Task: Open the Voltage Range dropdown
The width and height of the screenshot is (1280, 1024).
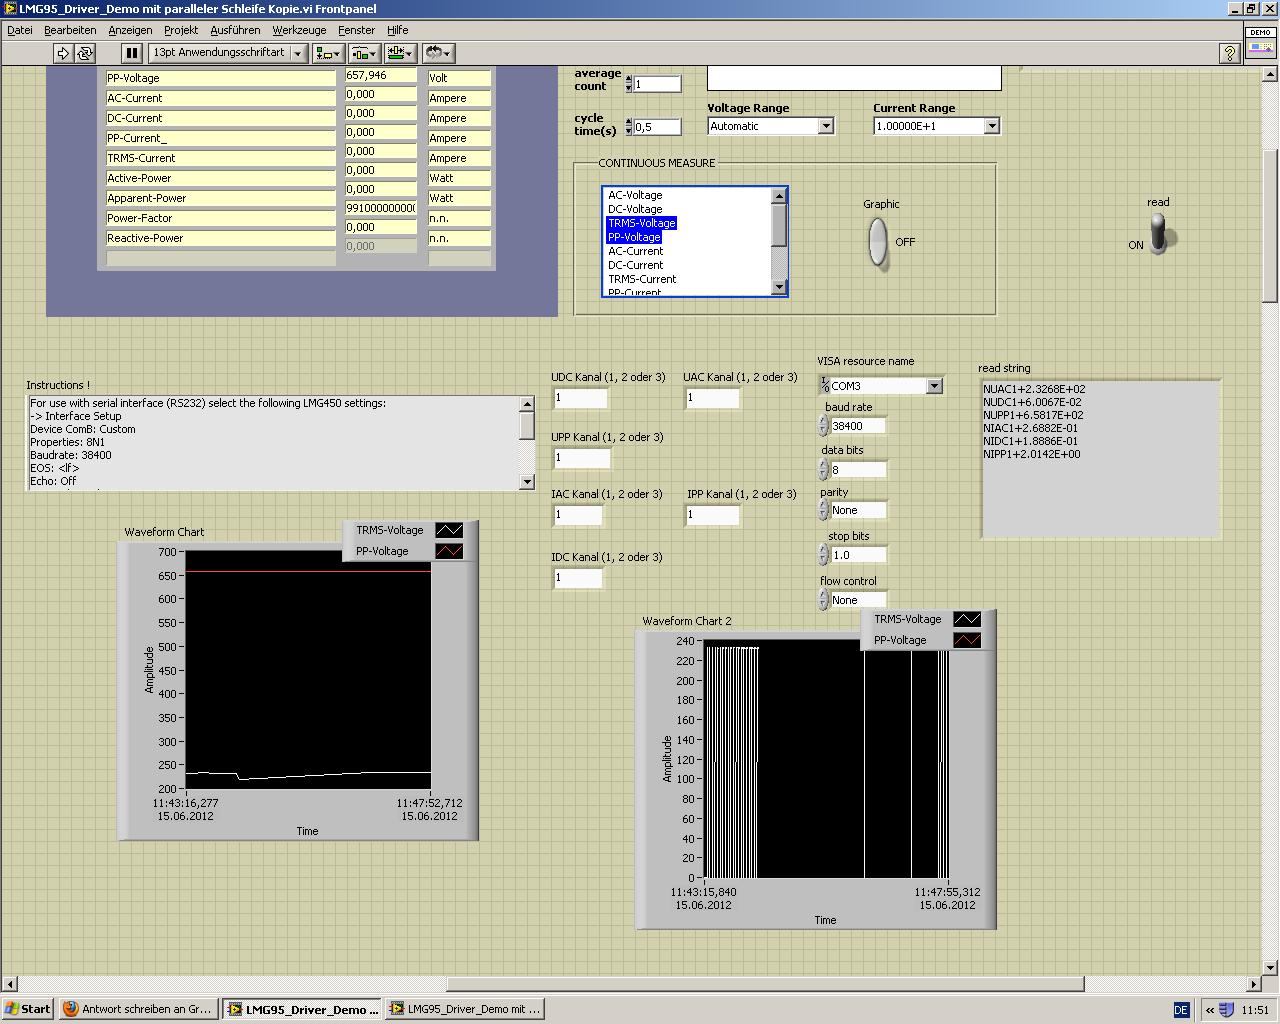Action: [x=826, y=126]
